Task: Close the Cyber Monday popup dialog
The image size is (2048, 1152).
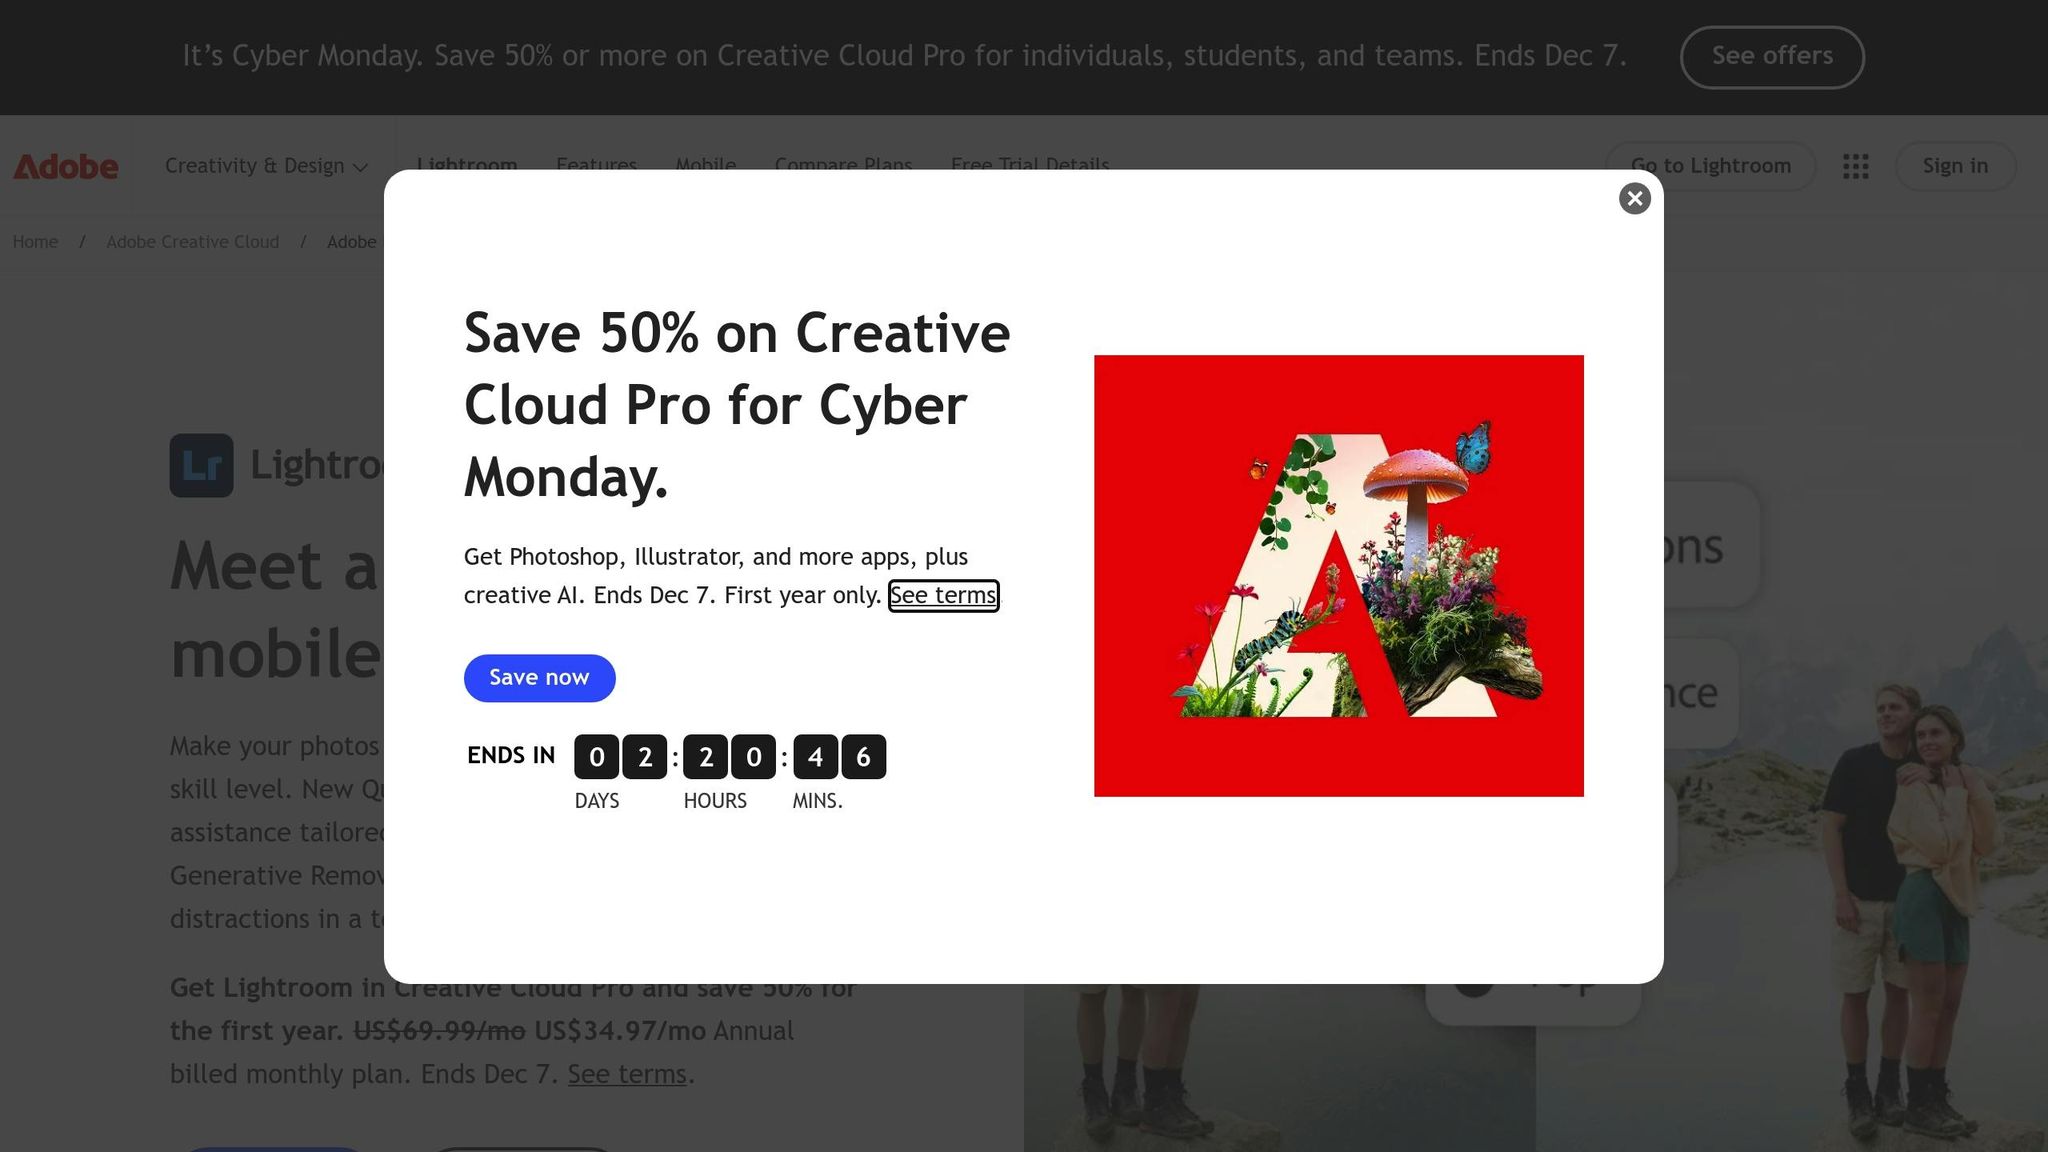Action: [x=1635, y=199]
